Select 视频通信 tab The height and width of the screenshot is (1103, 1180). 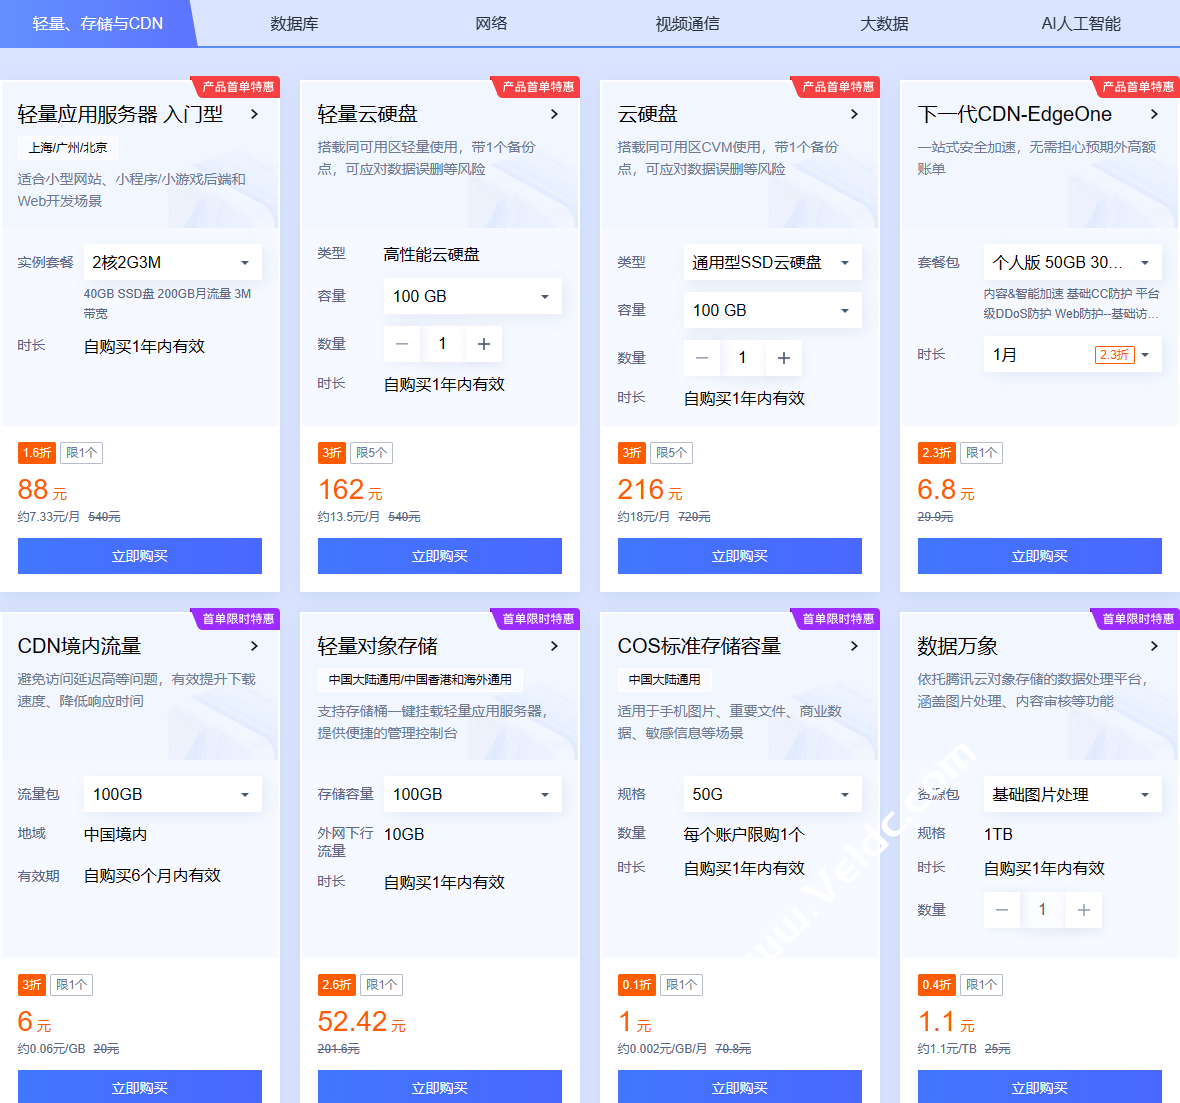coord(687,23)
